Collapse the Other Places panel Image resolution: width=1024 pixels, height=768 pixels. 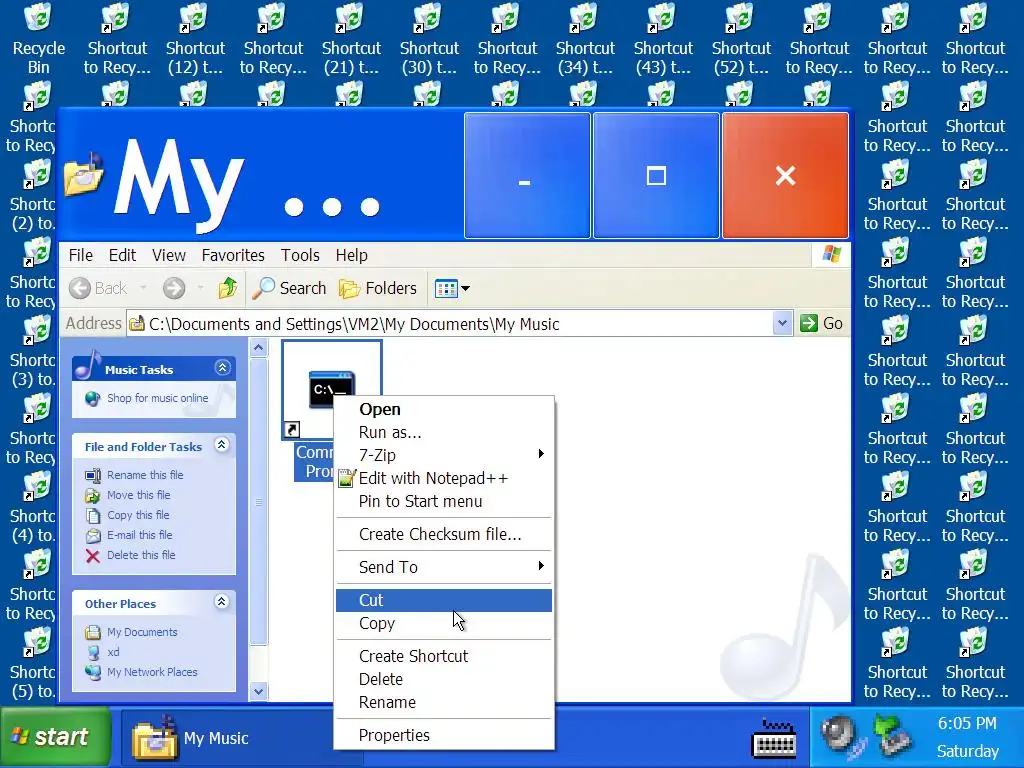222,602
